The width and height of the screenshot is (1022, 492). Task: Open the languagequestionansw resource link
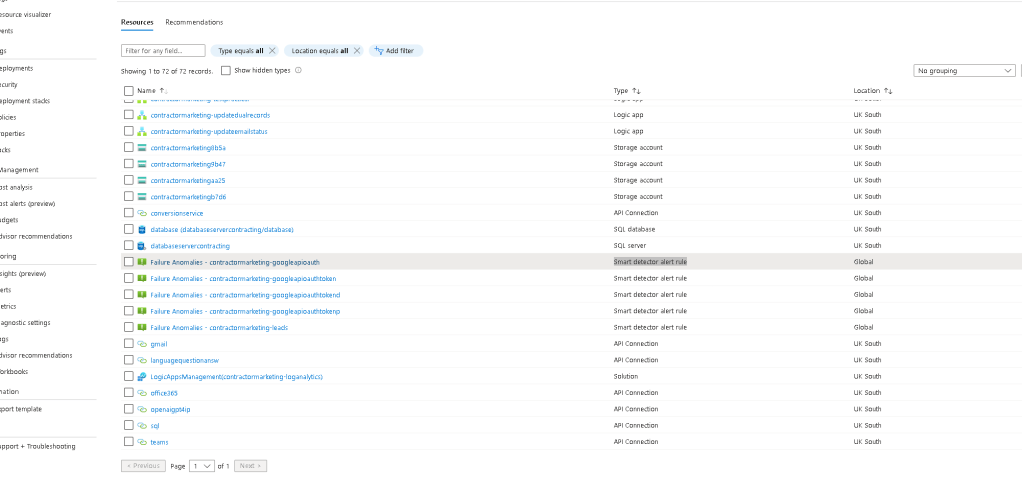184,360
